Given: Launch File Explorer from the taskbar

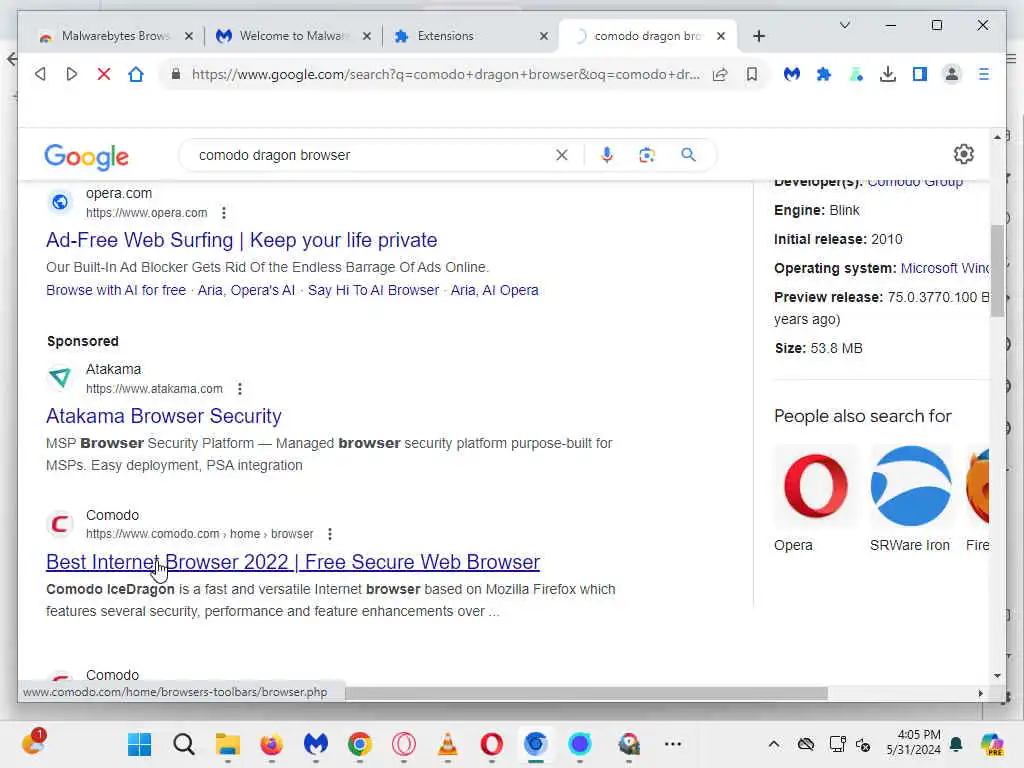Looking at the screenshot, I should [x=228, y=744].
